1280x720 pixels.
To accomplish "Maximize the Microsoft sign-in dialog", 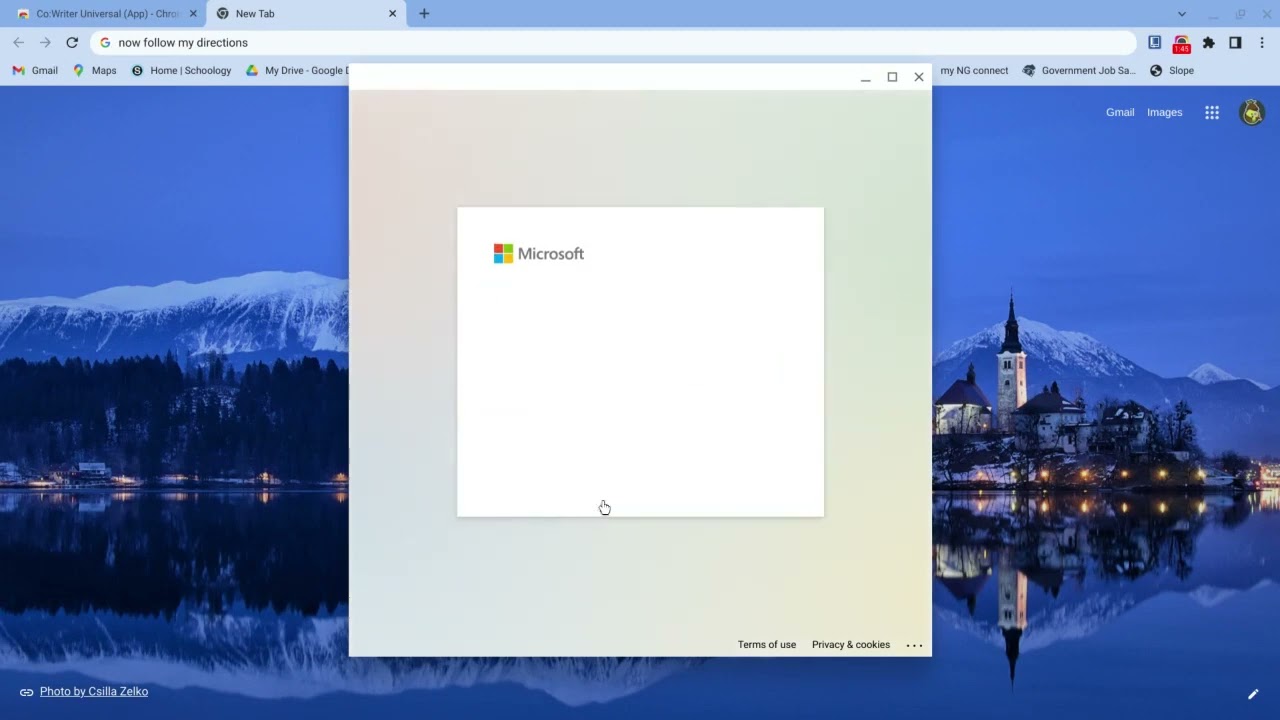I will (892, 77).
